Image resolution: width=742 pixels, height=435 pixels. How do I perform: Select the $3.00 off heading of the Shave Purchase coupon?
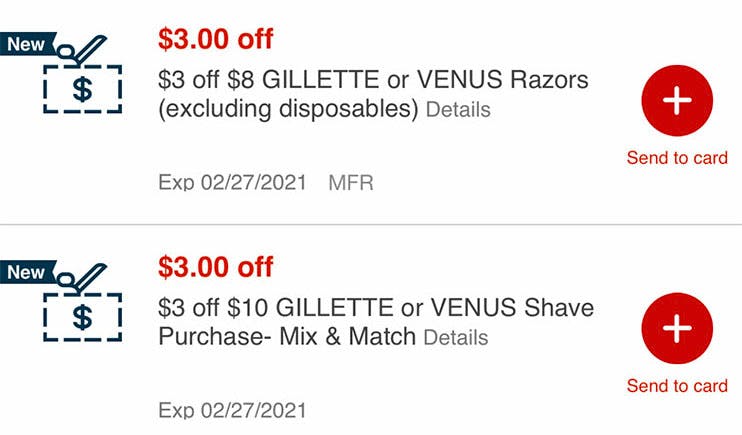216,267
